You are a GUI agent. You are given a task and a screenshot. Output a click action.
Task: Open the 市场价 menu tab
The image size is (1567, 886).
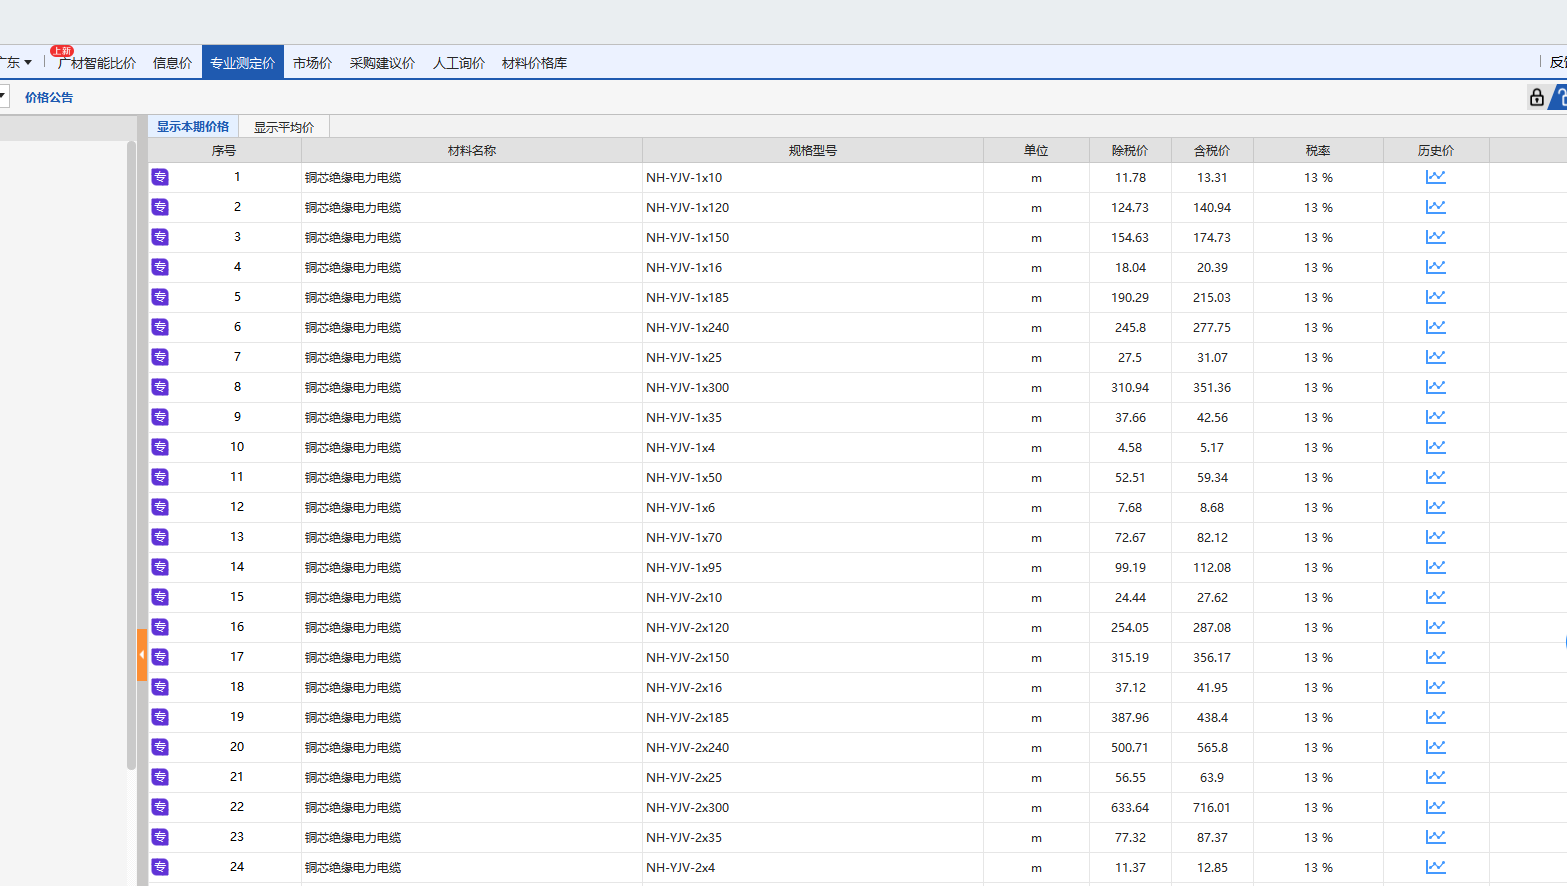tap(312, 63)
